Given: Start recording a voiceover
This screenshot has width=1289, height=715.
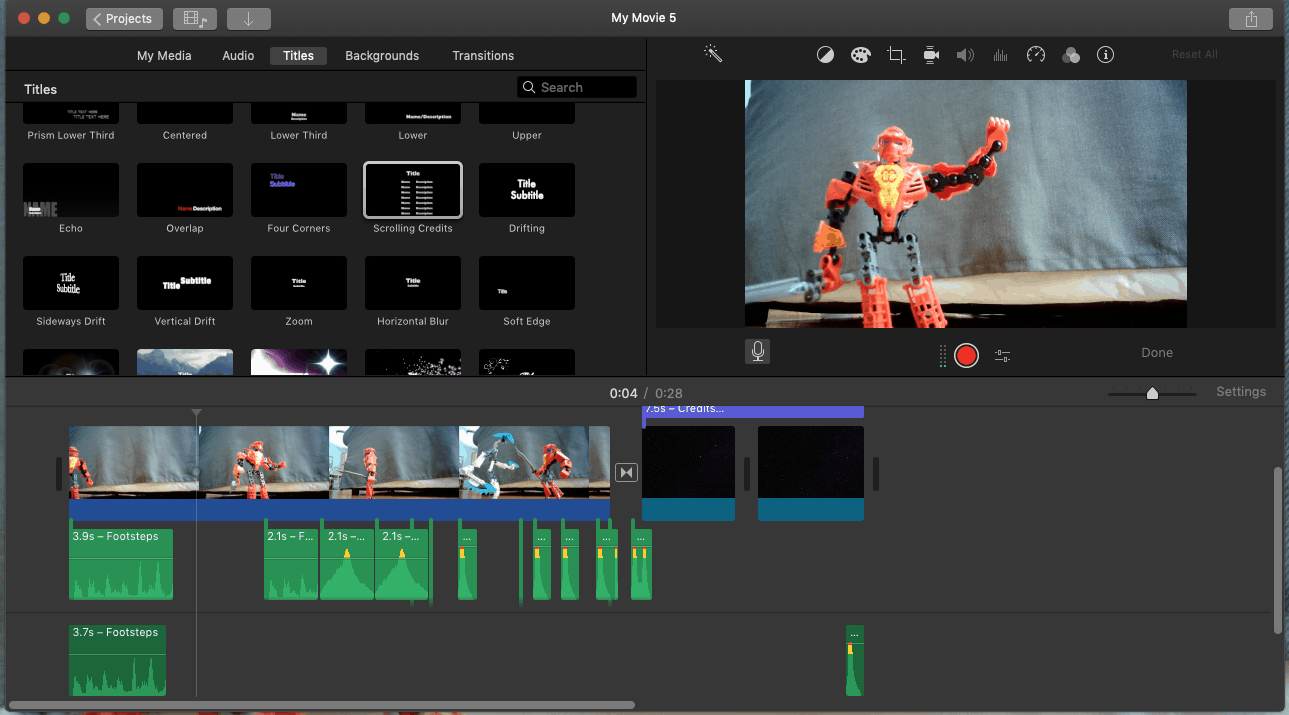Looking at the screenshot, I should (x=965, y=355).
